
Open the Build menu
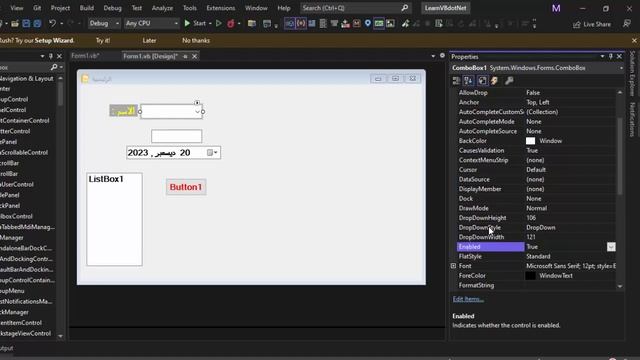[x=87, y=8]
